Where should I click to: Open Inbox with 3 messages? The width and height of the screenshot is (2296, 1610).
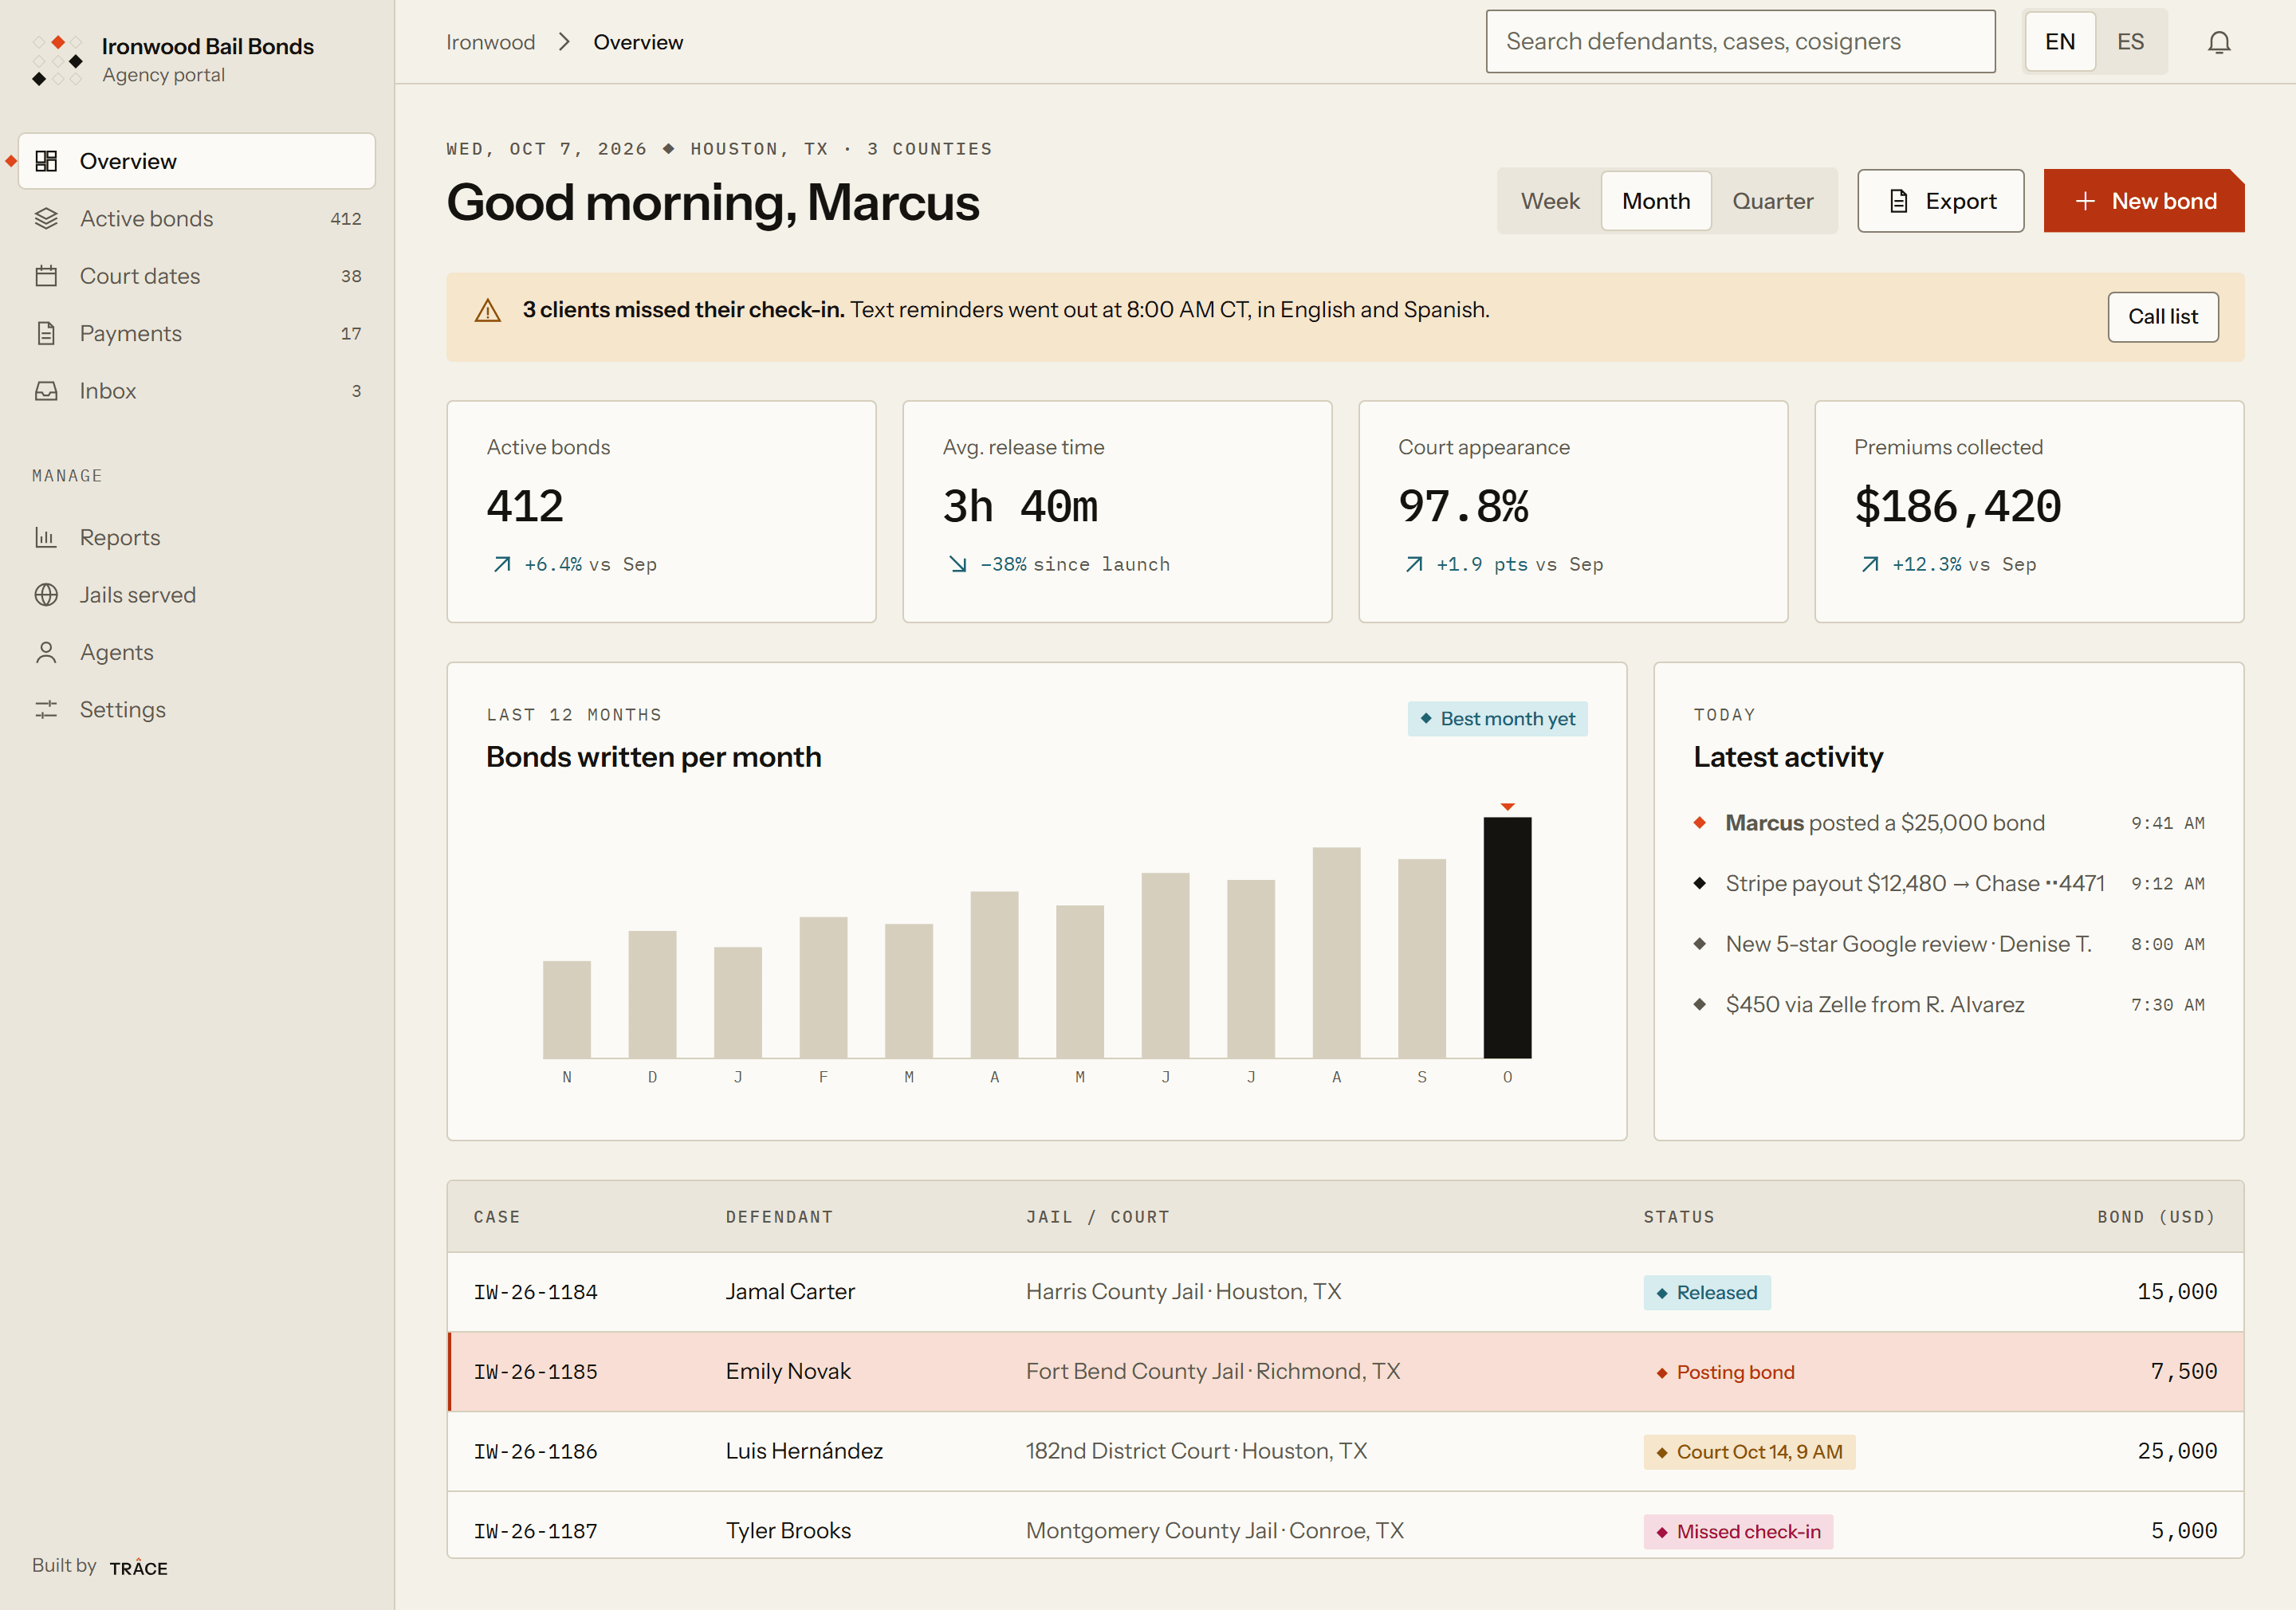coord(197,391)
